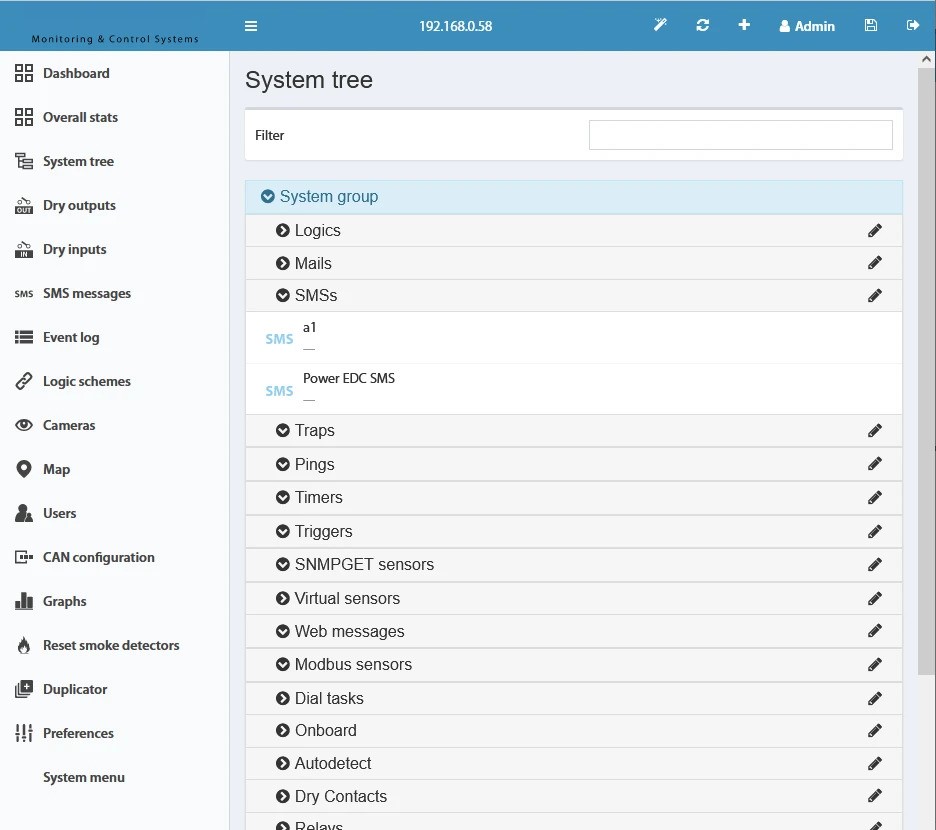Image resolution: width=936 pixels, height=830 pixels.
Task: Toggle the Timers tree node
Action: tap(282, 497)
